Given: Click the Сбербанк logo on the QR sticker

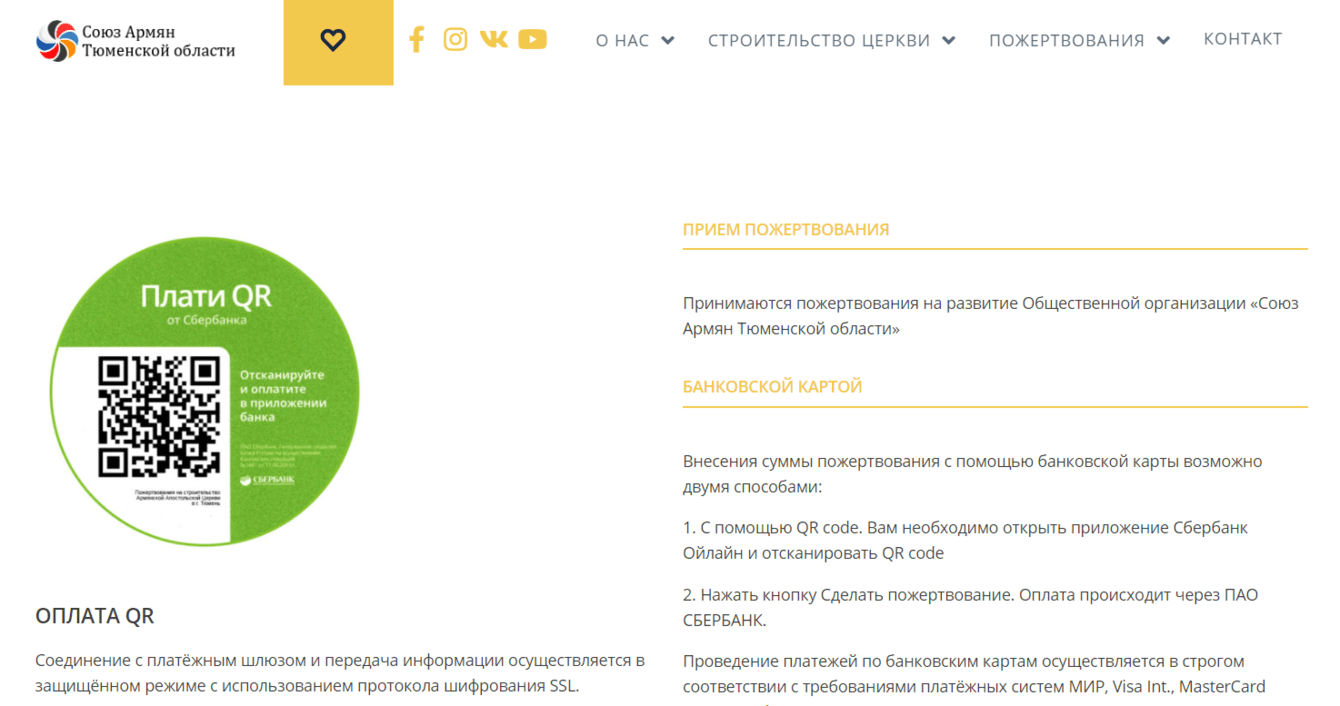Looking at the screenshot, I should click(x=268, y=480).
